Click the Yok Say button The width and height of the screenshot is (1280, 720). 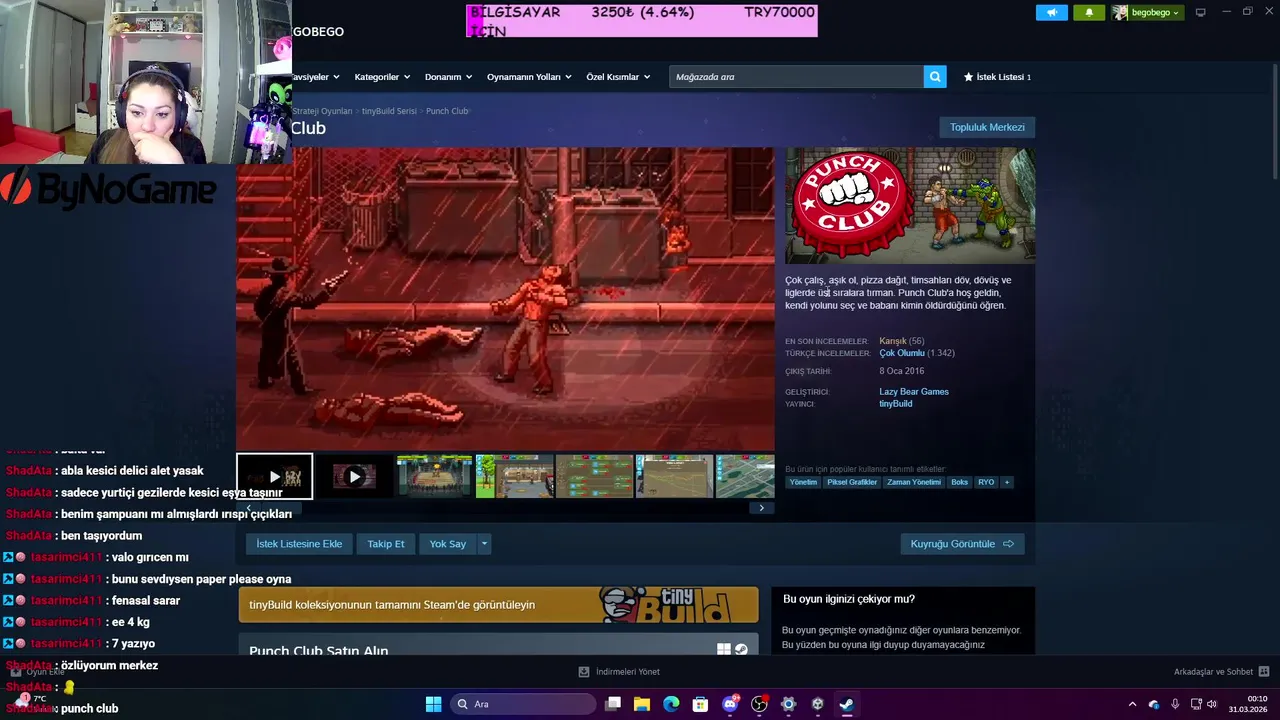[447, 544]
